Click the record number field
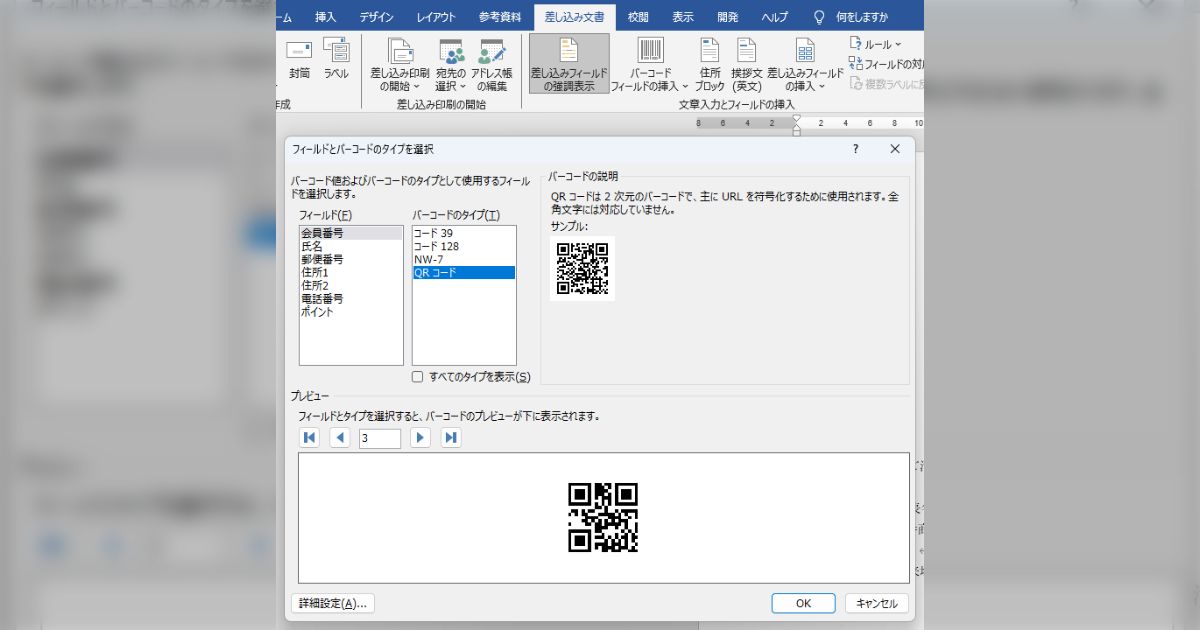 pos(380,438)
